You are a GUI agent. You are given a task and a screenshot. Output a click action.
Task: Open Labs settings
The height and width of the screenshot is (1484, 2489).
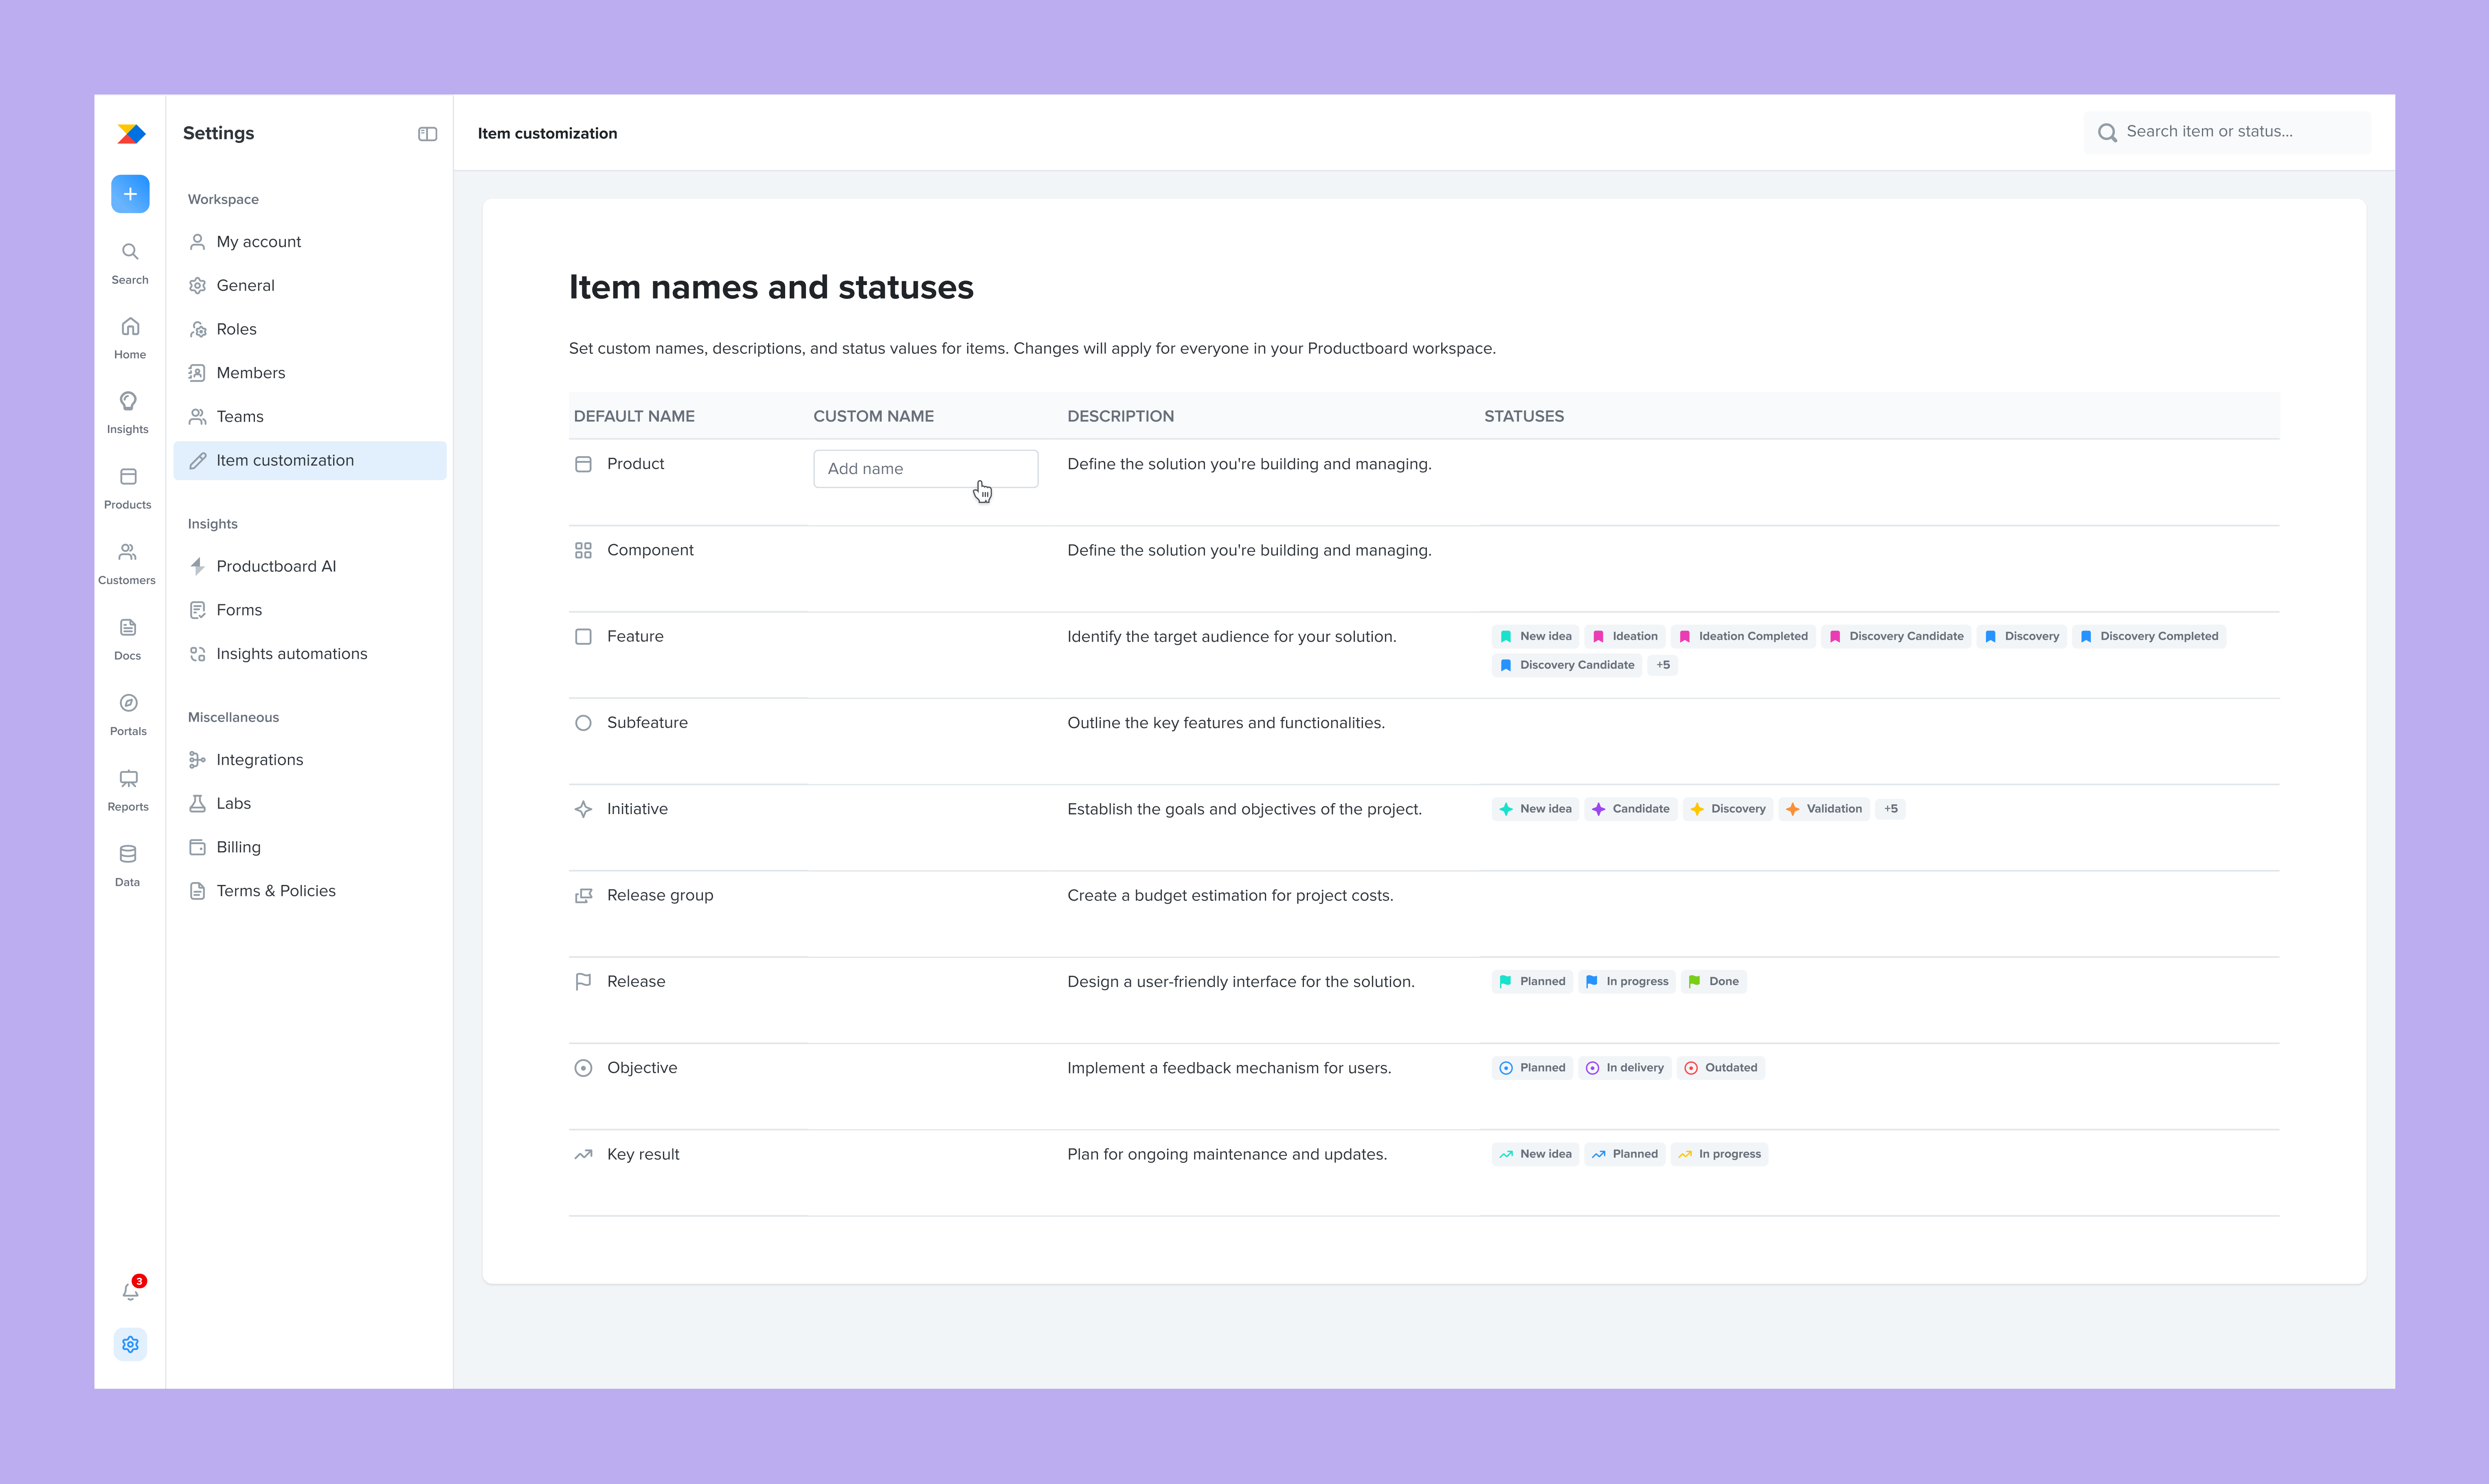[310, 804]
